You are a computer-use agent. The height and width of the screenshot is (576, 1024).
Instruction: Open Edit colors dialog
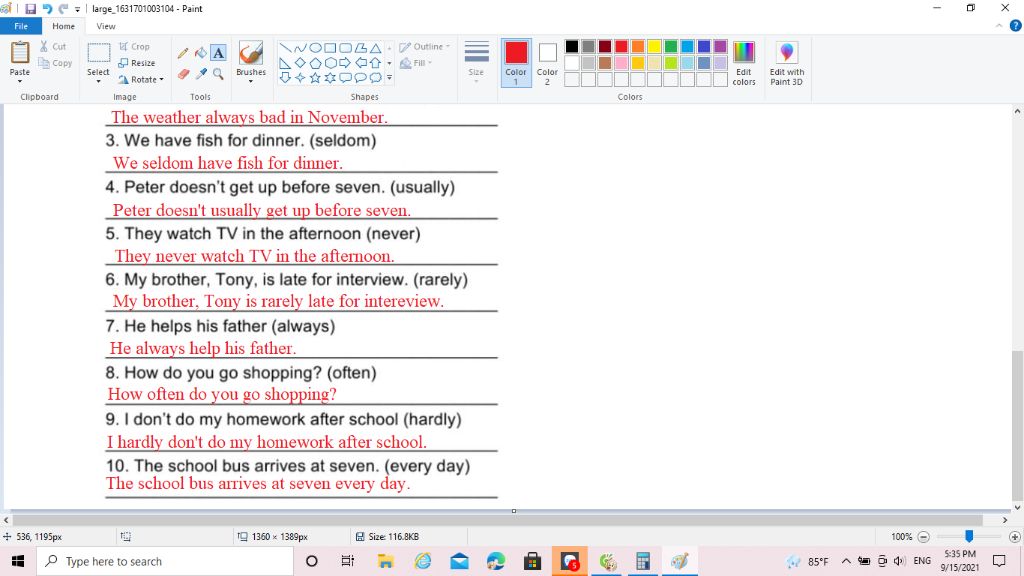click(744, 63)
